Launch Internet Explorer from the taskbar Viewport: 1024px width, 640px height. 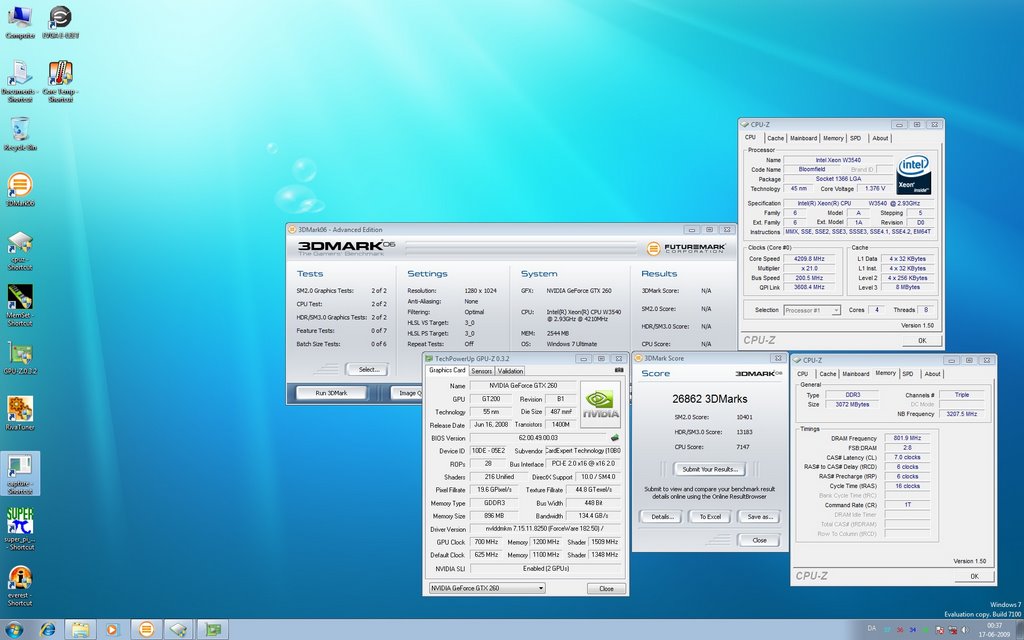coord(47,630)
